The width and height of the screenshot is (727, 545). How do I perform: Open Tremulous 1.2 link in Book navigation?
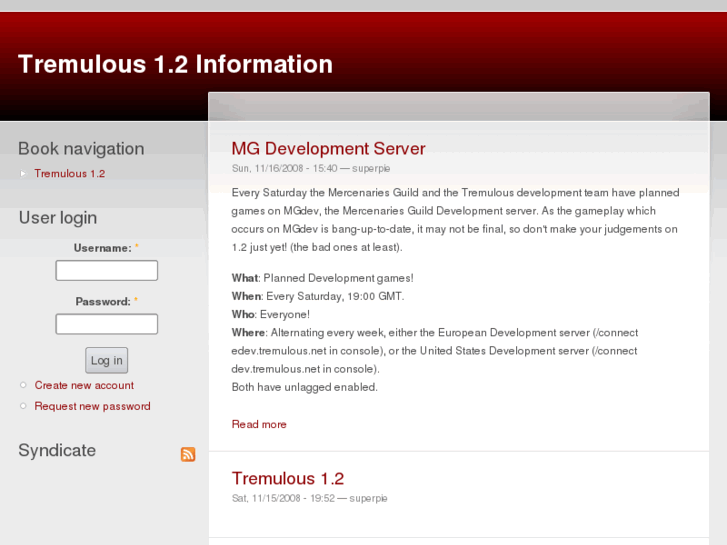pos(70,174)
